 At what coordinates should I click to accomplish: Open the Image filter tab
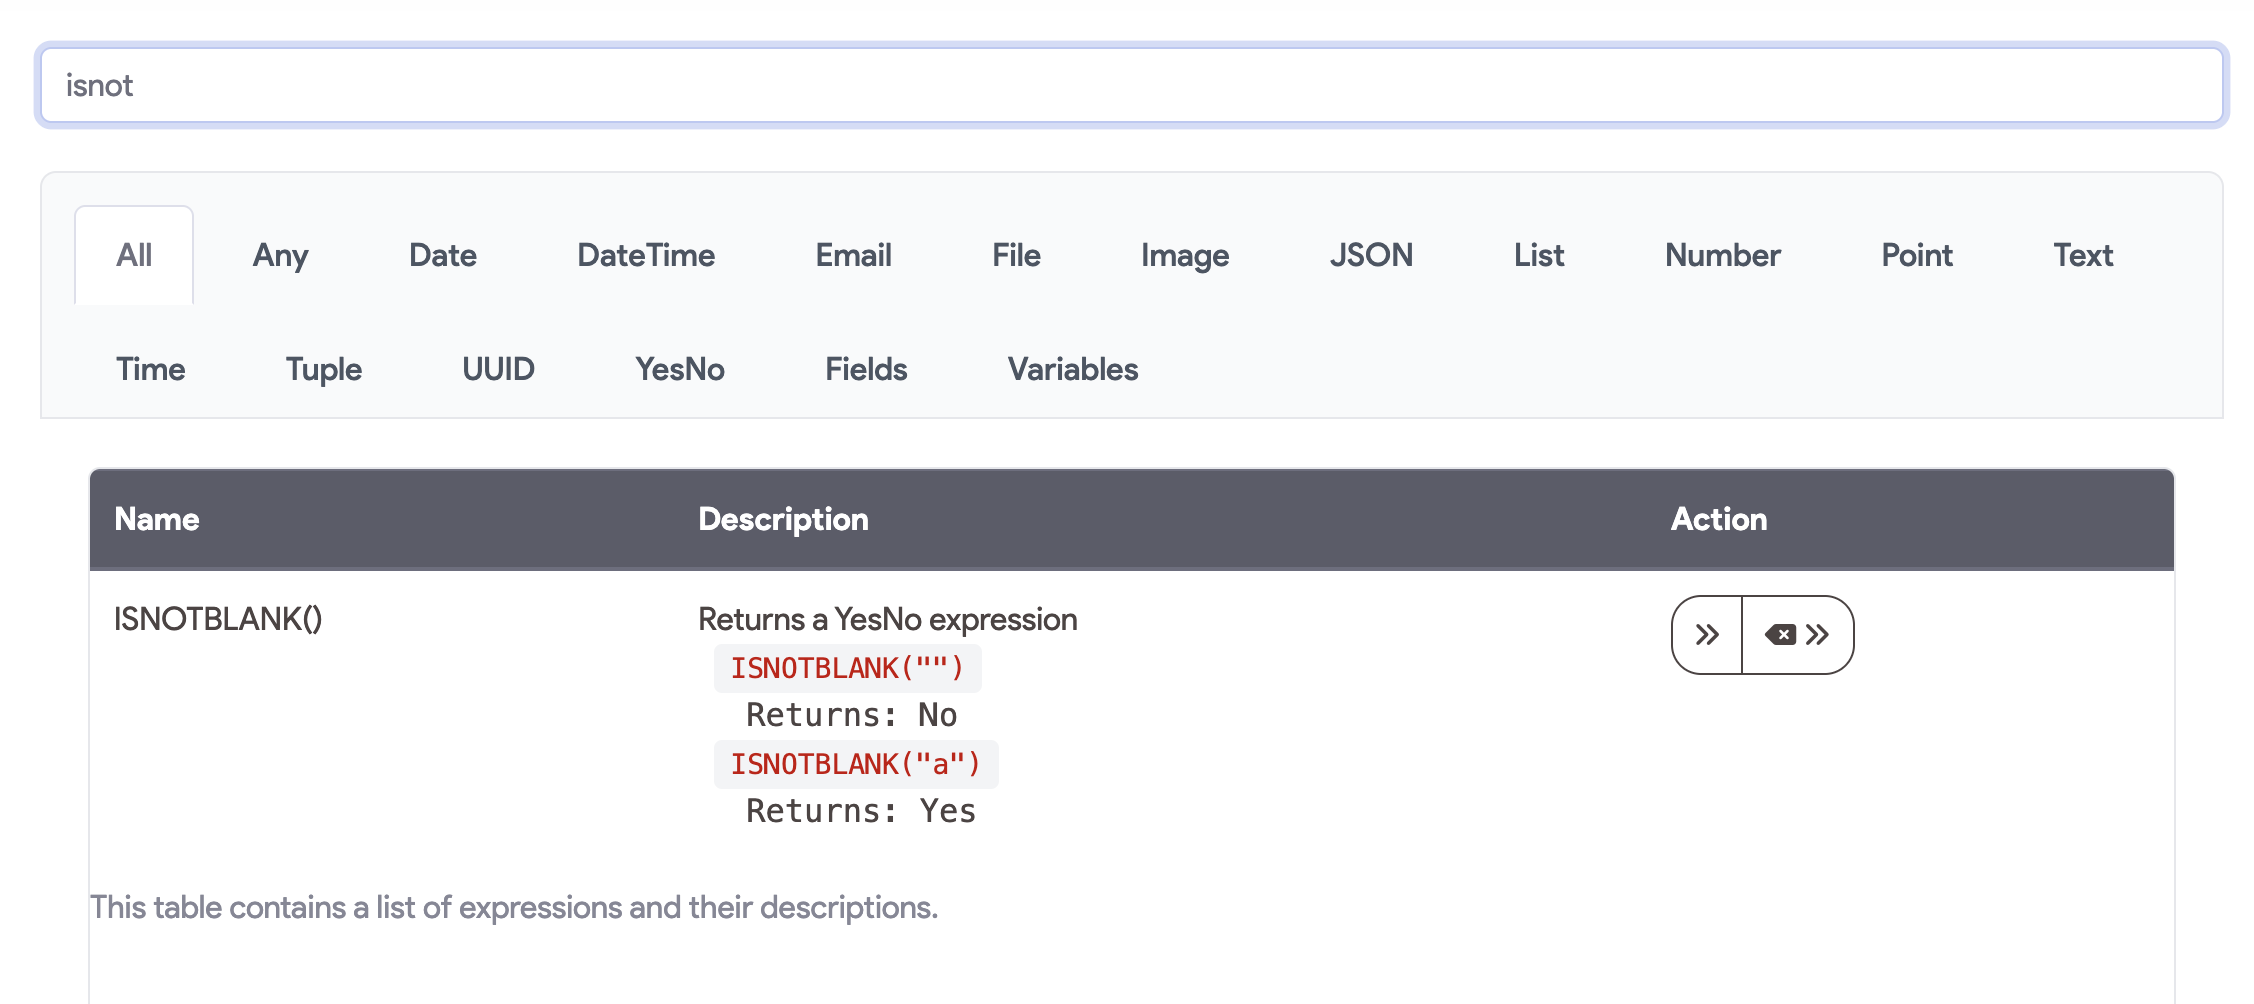1185,255
